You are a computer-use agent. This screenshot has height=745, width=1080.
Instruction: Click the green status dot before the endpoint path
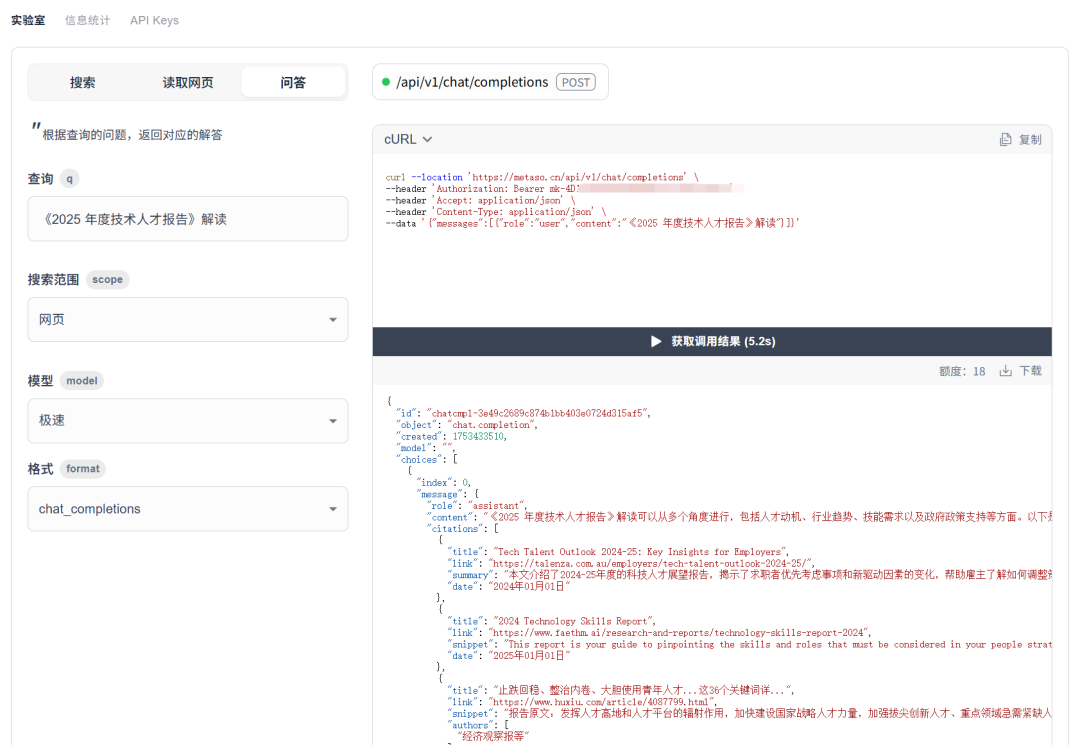pyautogui.click(x=388, y=82)
